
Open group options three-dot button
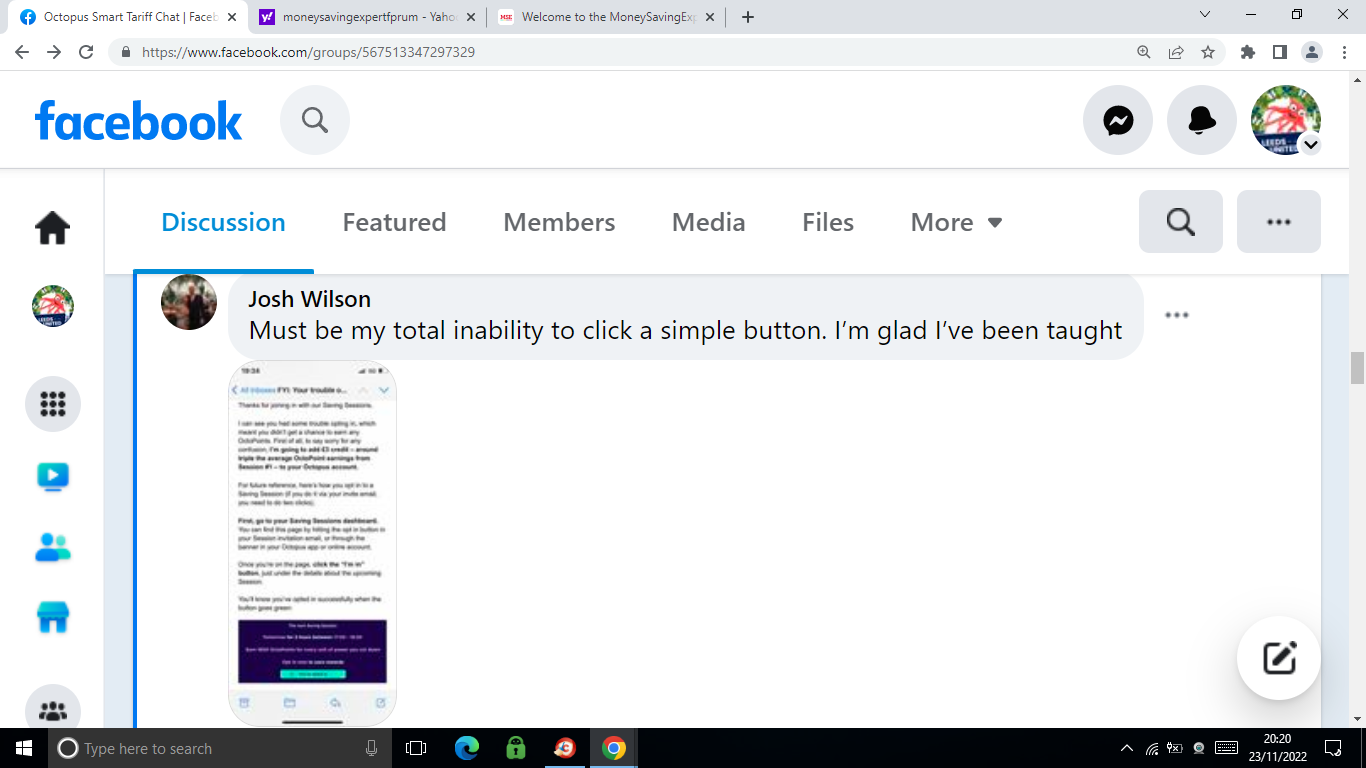click(1279, 221)
